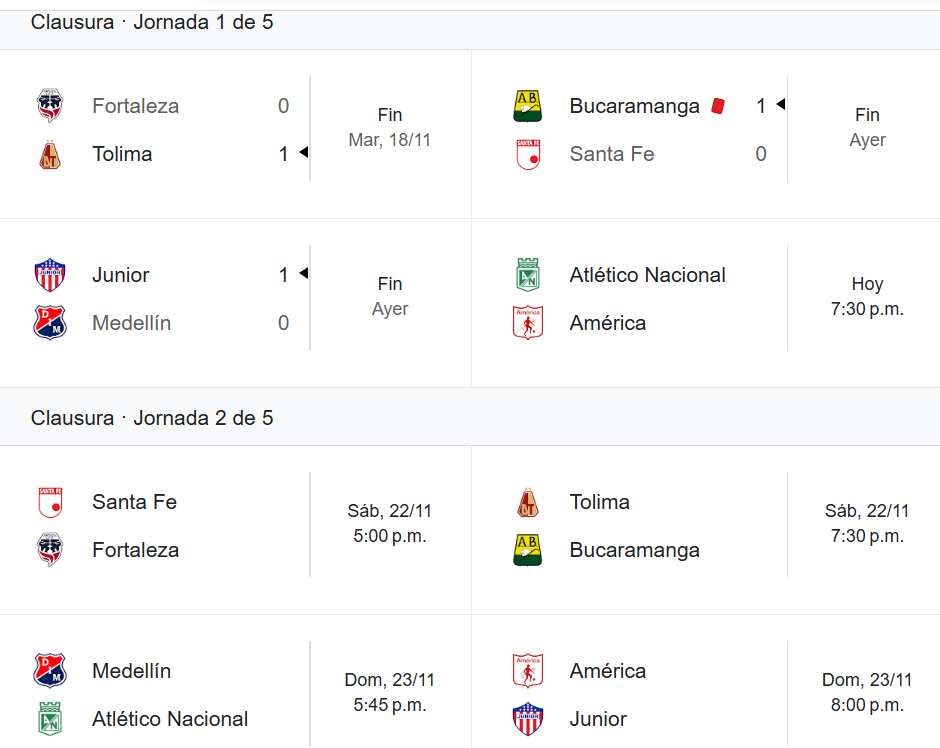Image resolution: width=940 pixels, height=748 pixels.
Task: Select the Dom 23/11 8:00 p.m. kickoff
Action: tap(867, 693)
